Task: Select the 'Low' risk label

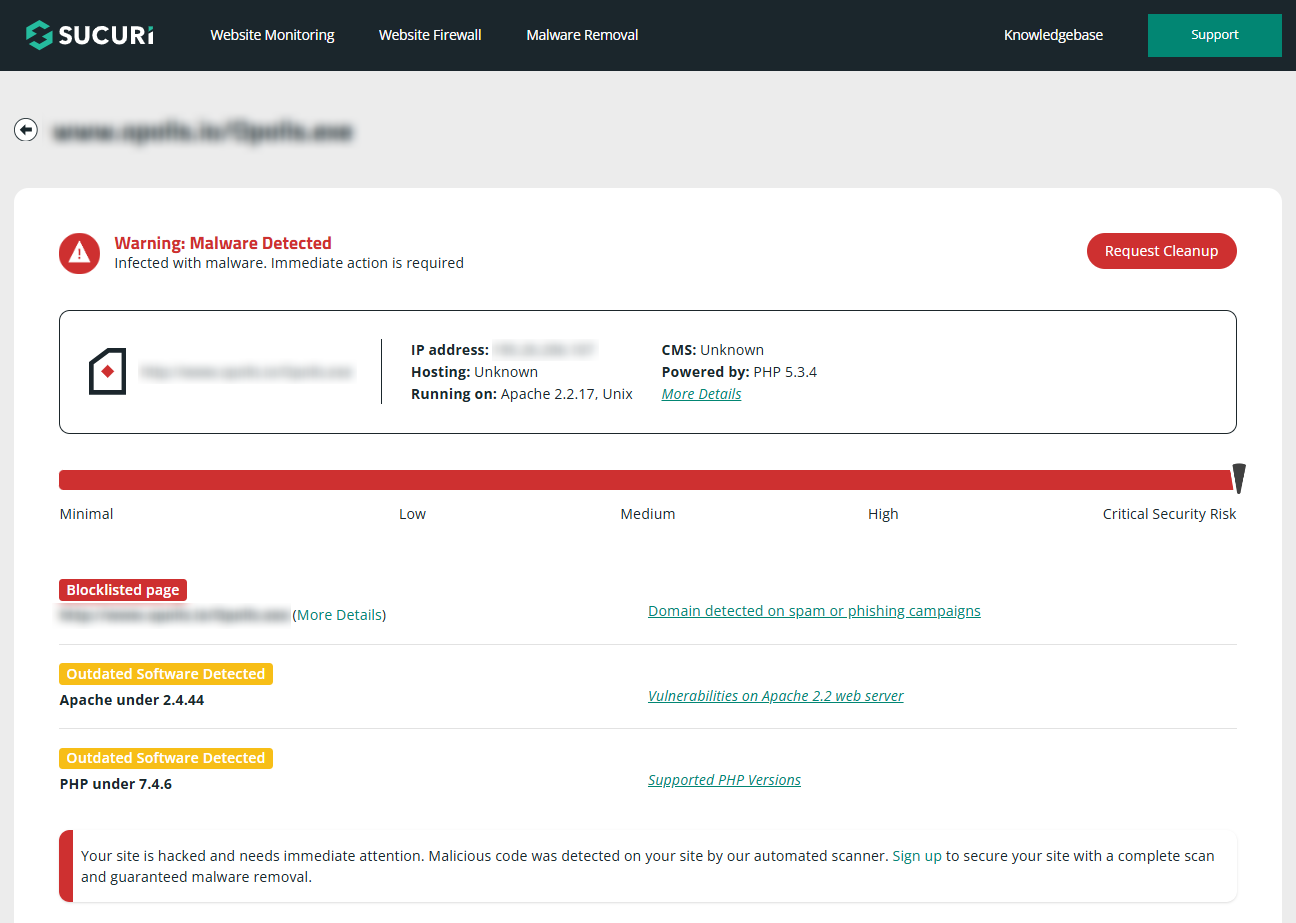Action: pos(412,514)
